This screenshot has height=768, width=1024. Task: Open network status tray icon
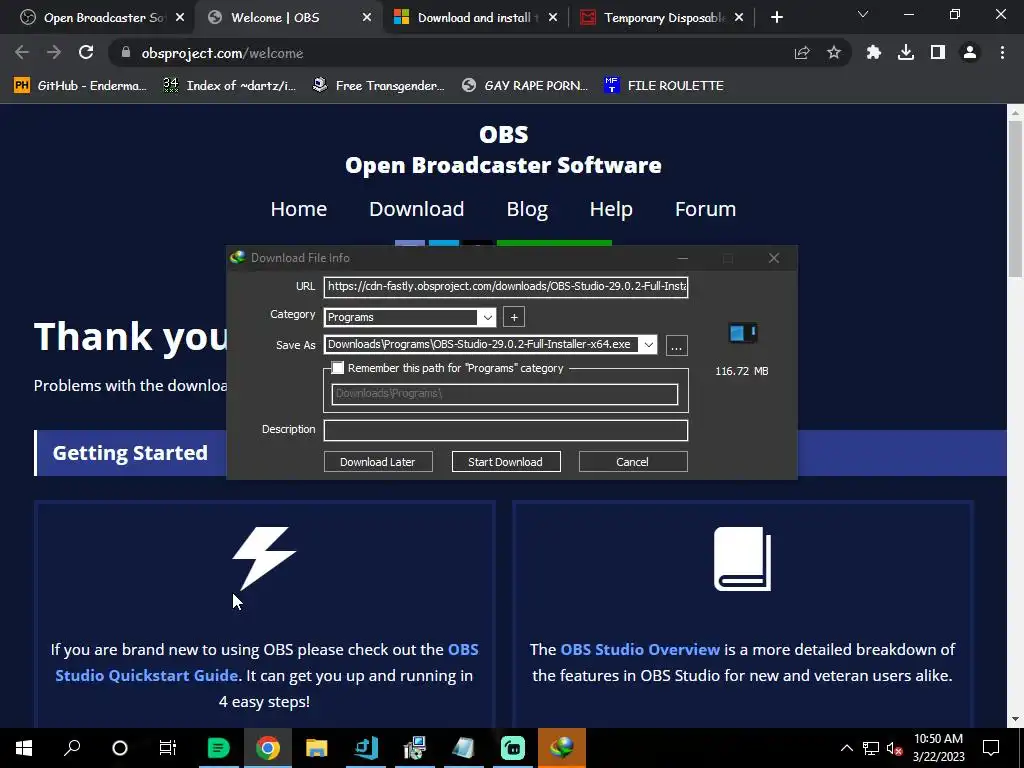871,748
